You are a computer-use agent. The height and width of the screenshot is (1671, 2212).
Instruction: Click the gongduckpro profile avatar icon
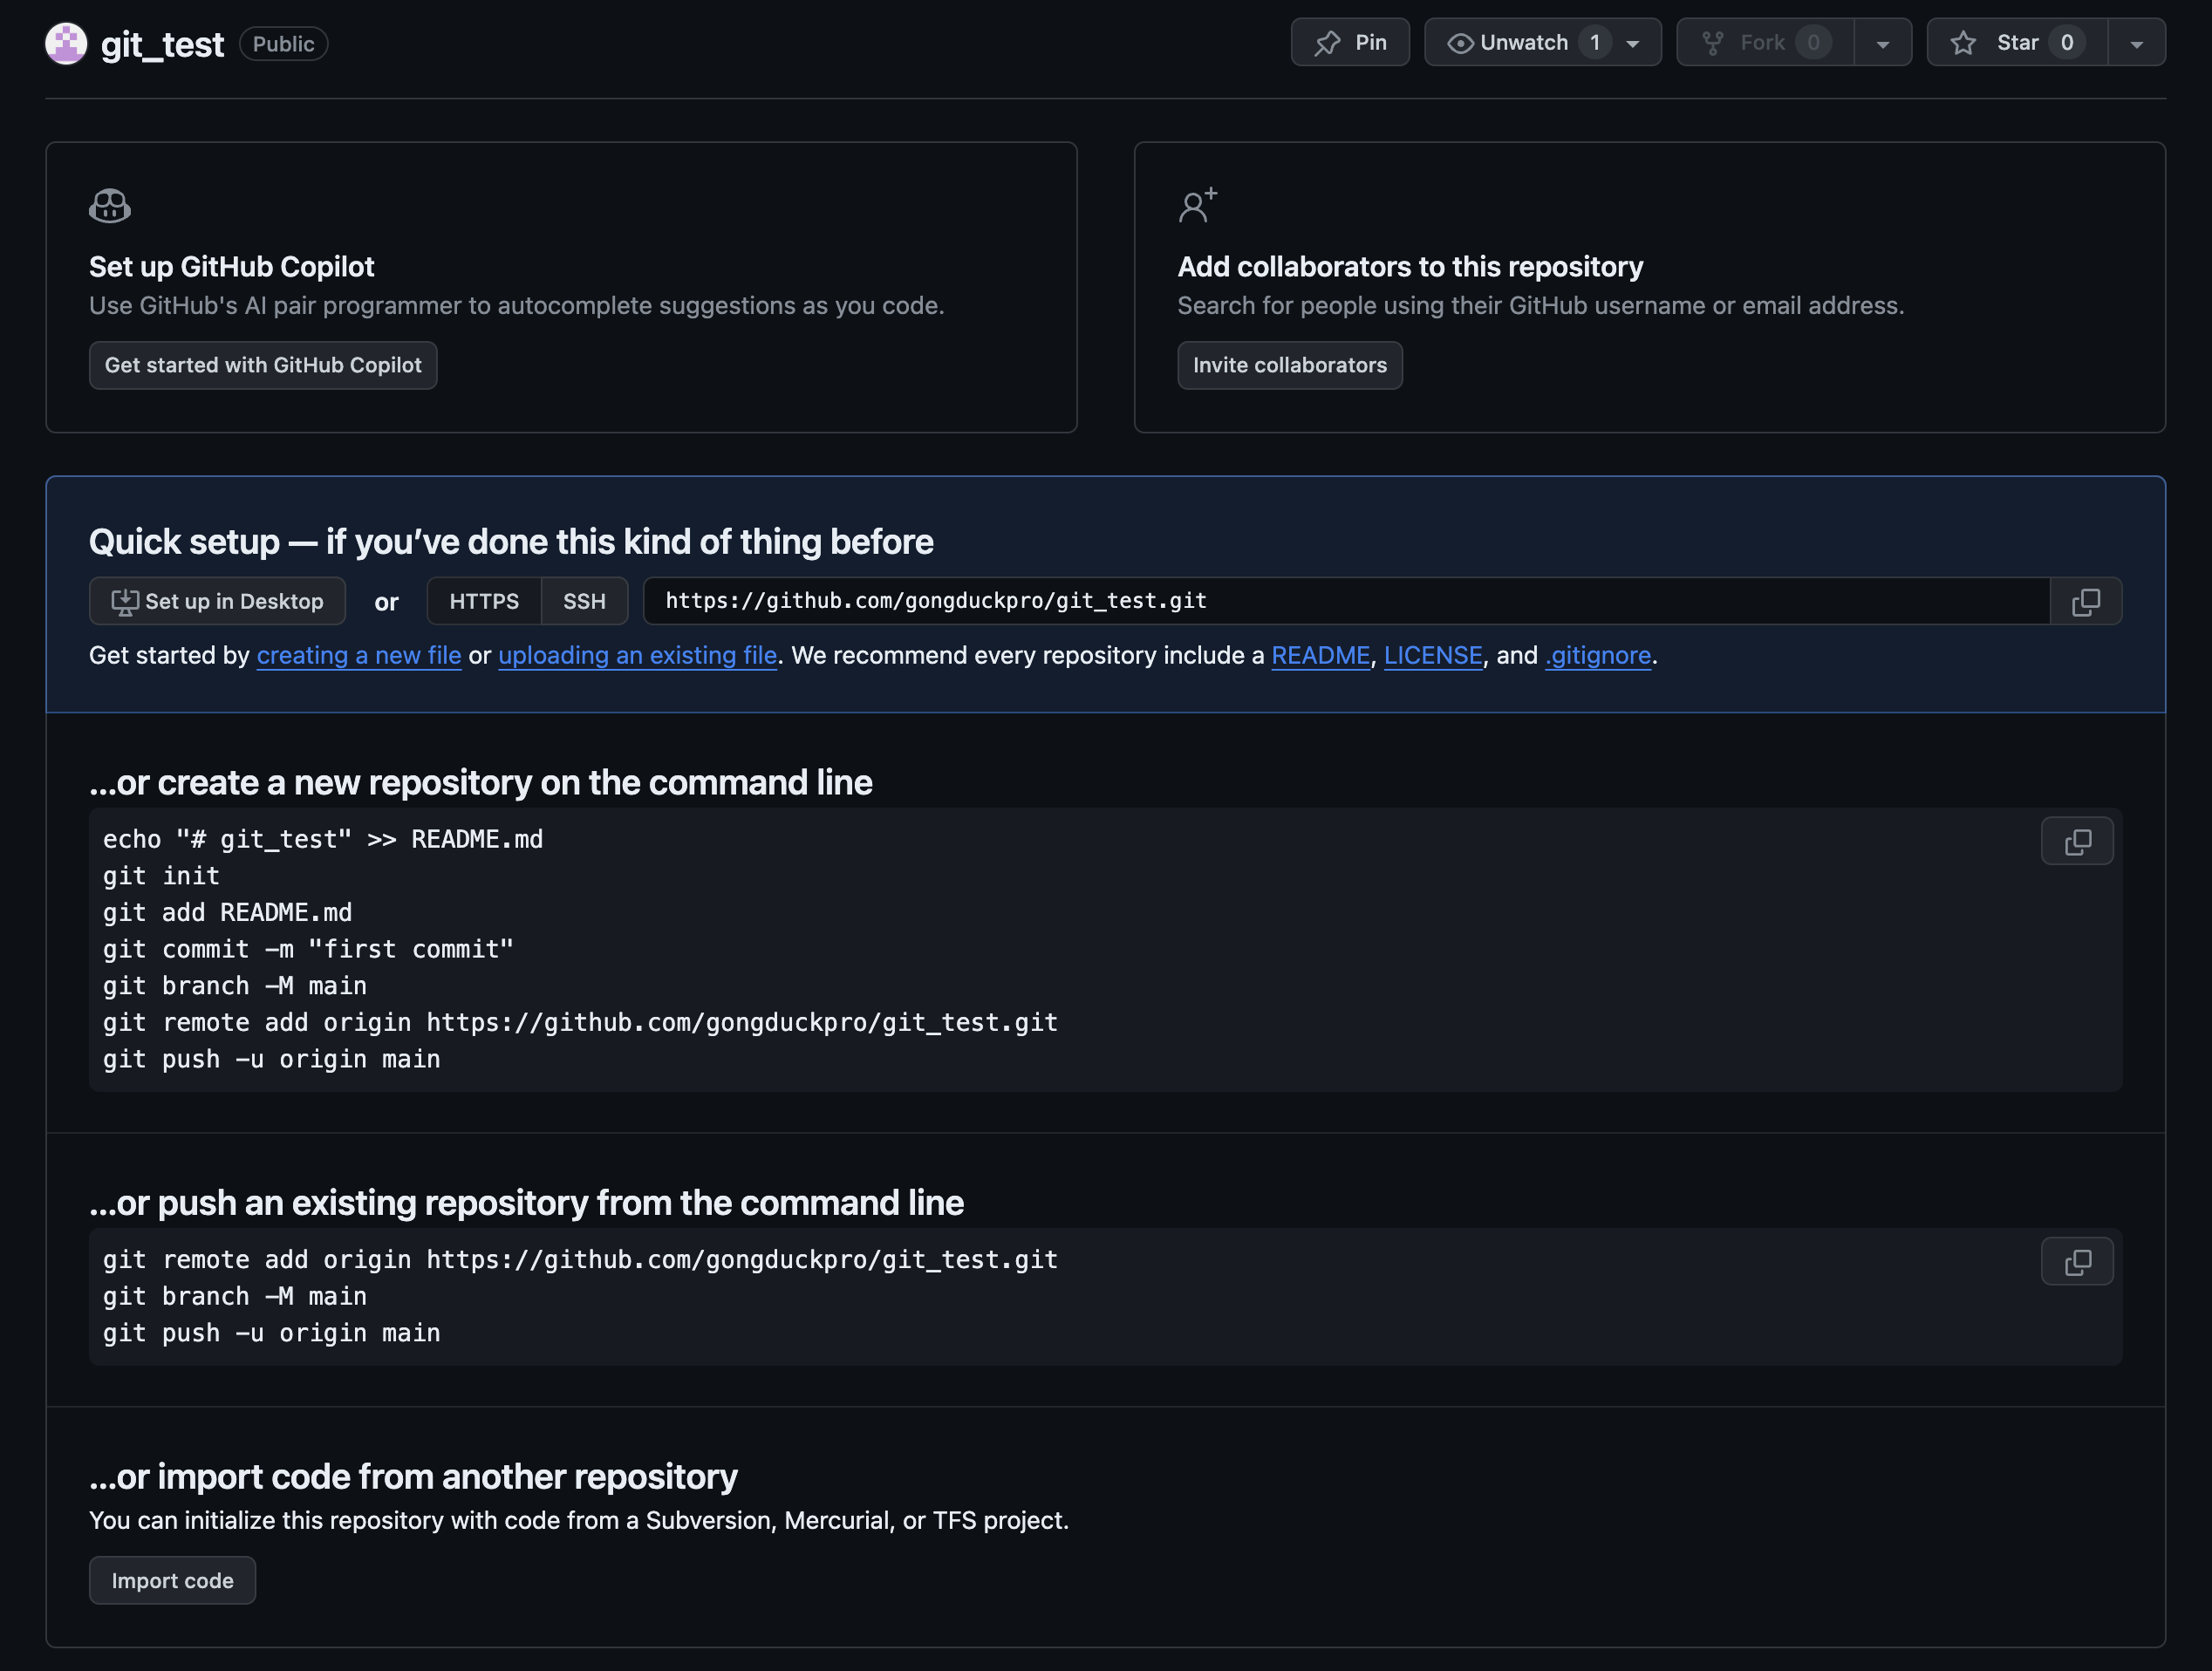pyautogui.click(x=66, y=44)
